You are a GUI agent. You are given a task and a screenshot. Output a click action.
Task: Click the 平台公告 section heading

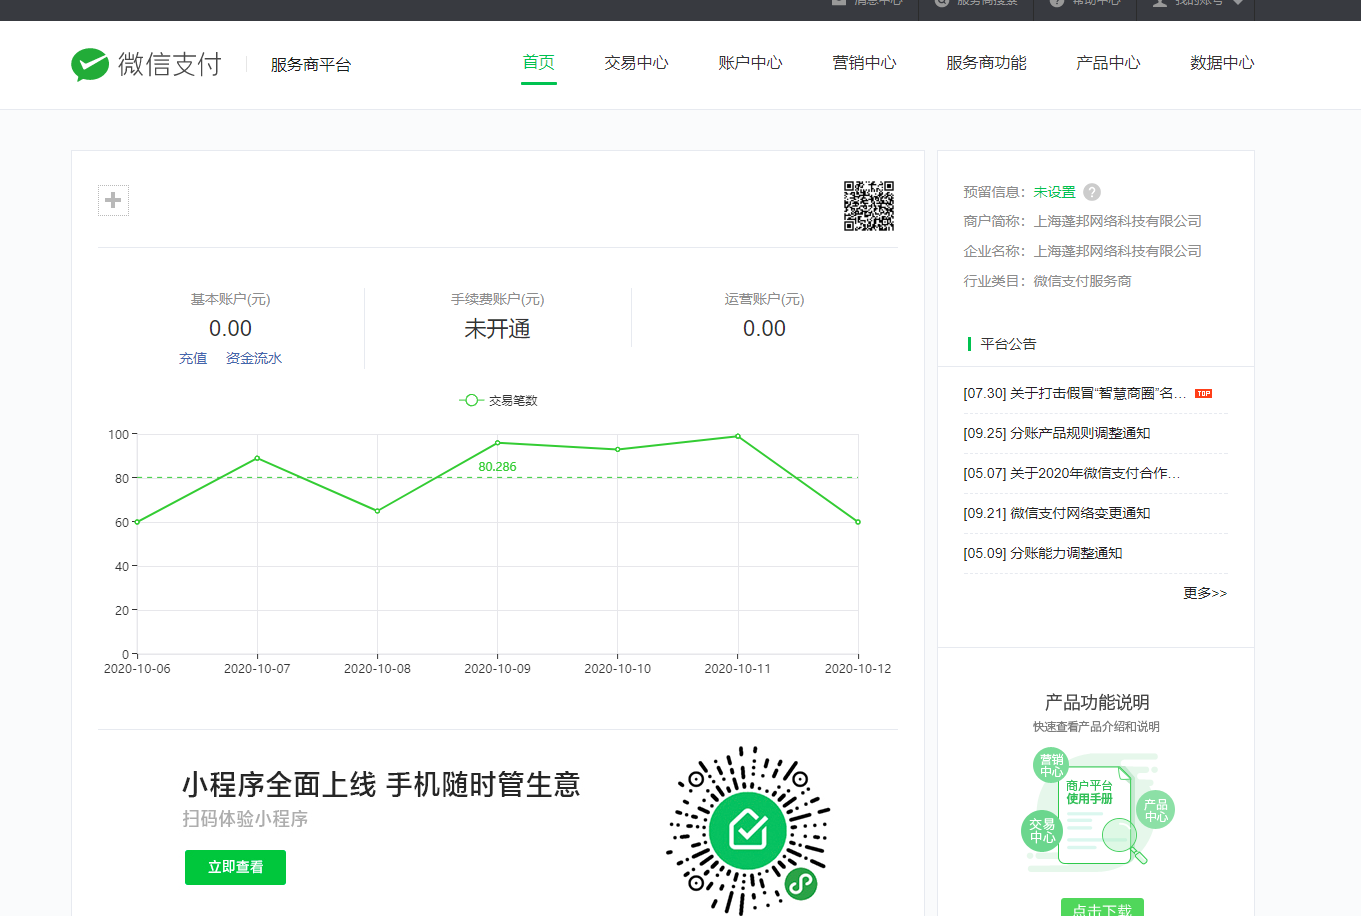(x=1008, y=344)
